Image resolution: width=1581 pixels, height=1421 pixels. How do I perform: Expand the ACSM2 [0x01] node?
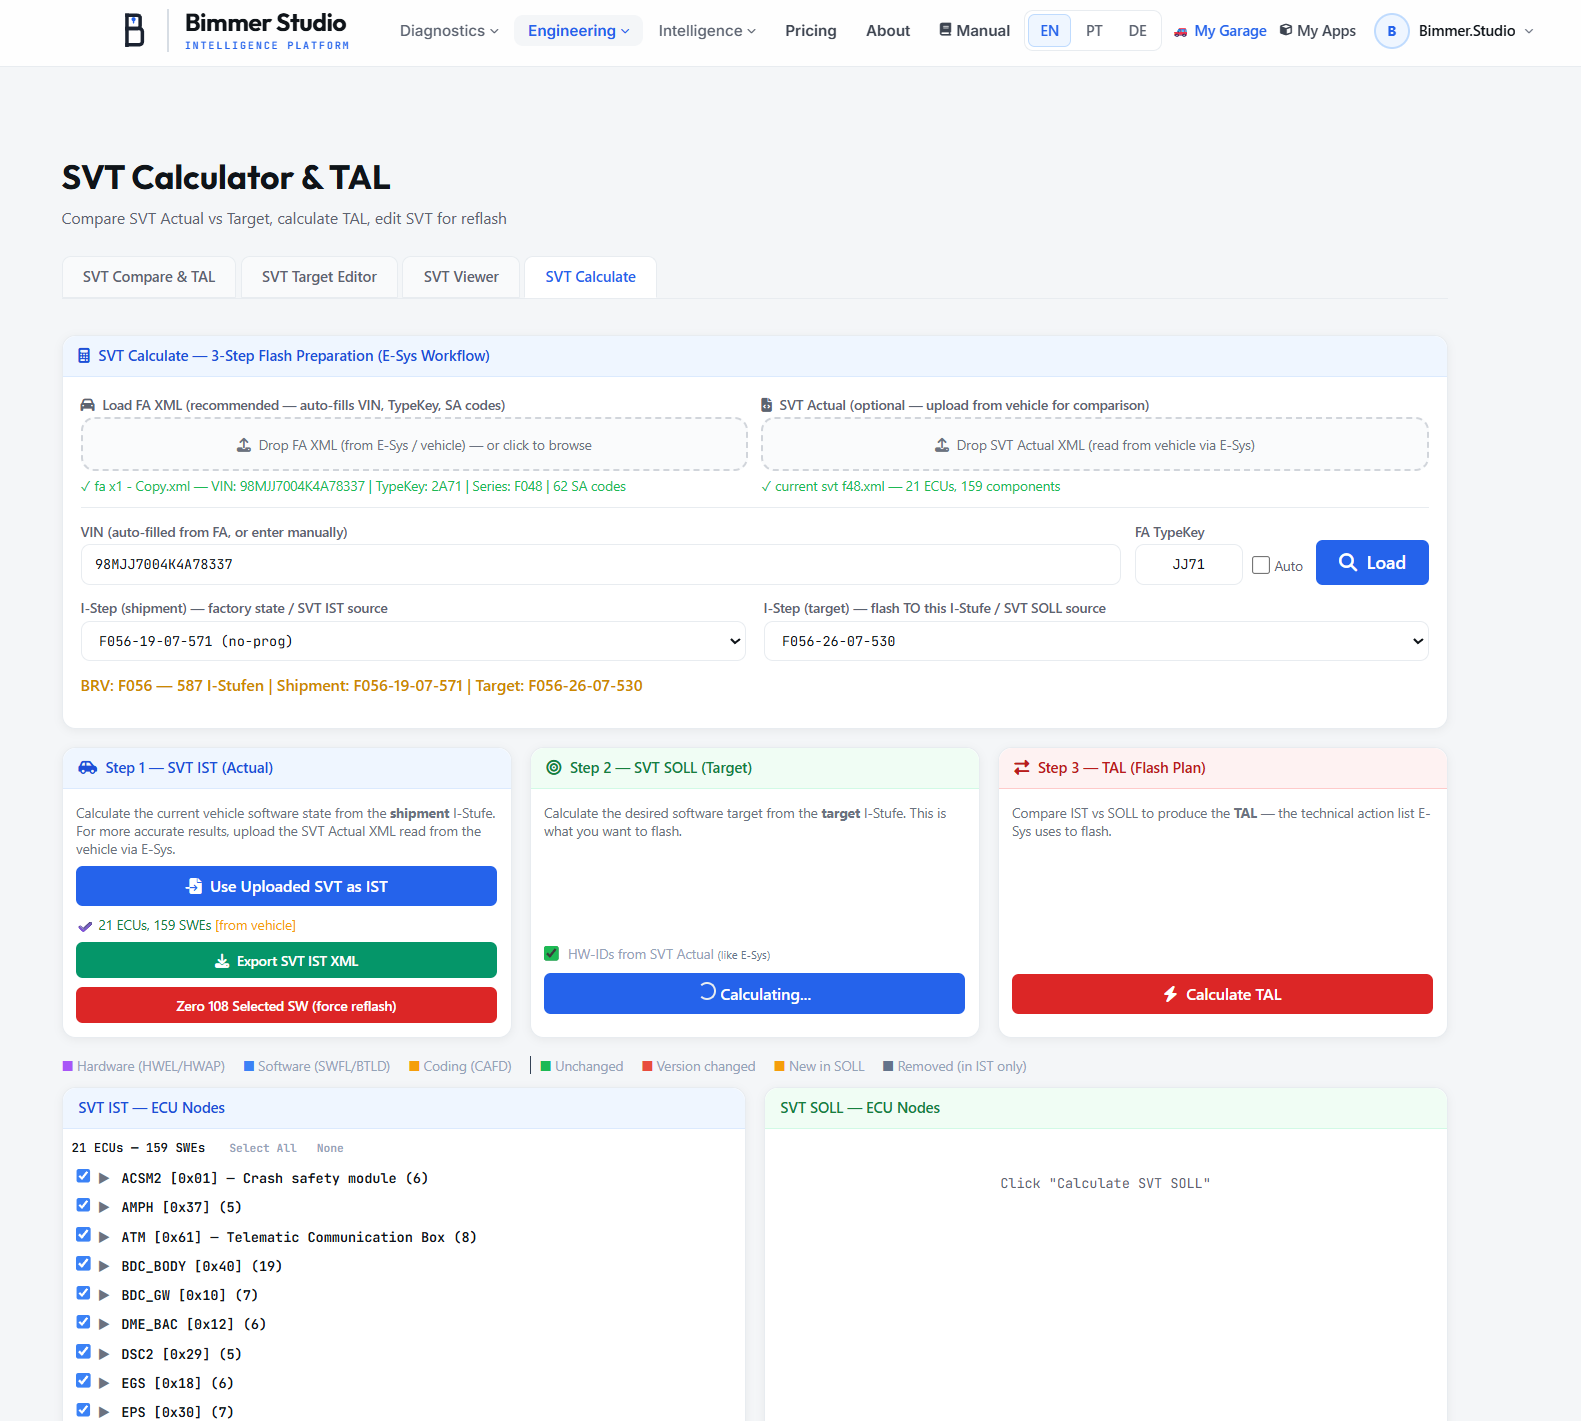(x=104, y=1179)
